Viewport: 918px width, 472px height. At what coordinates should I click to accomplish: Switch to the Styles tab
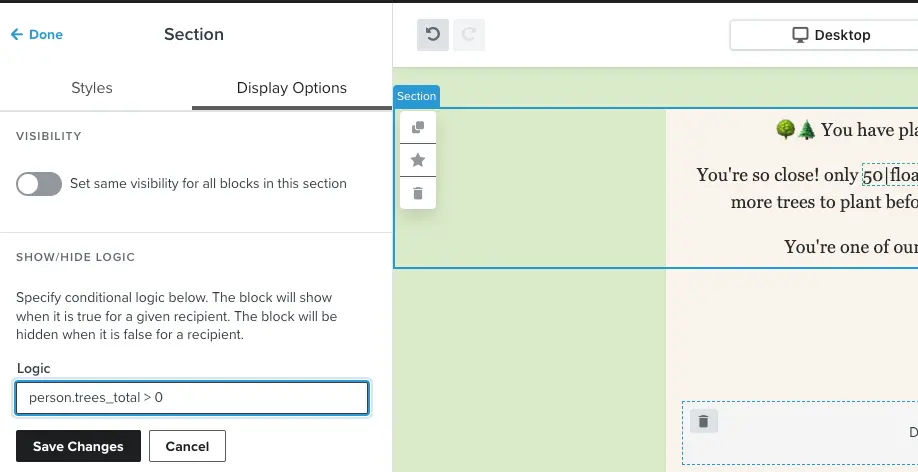[92, 88]
